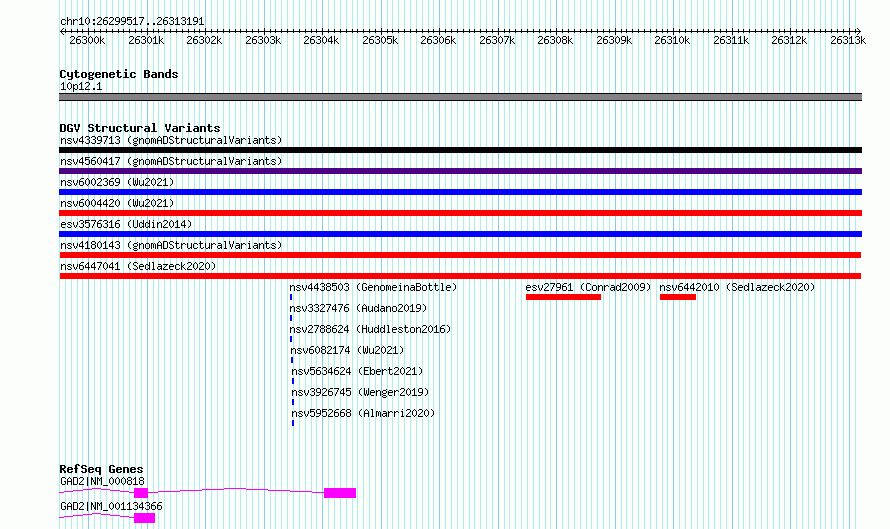Click the 26304k ruler tick label
Image resolution: width=890 pixels, height=529 pixels.
tap(321, 40)
